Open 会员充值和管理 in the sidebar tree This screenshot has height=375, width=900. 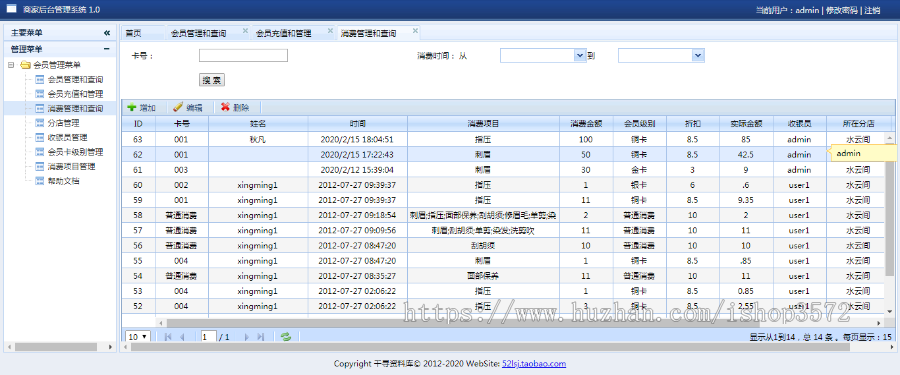pyautogui.click(x=75, y=94)
